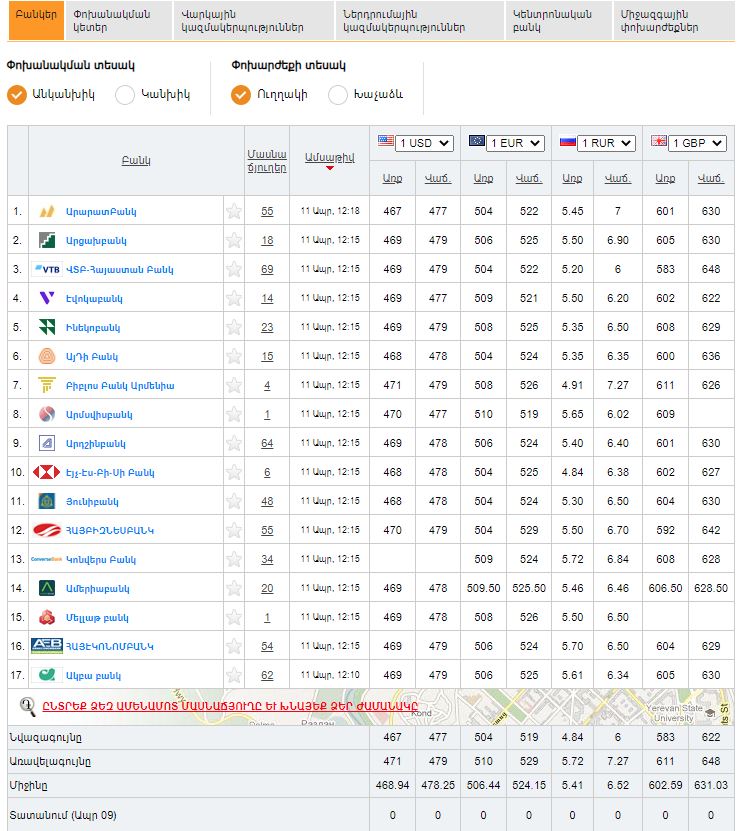Sort by the Մասնաճյուղեր column header

tap(267, 161)
